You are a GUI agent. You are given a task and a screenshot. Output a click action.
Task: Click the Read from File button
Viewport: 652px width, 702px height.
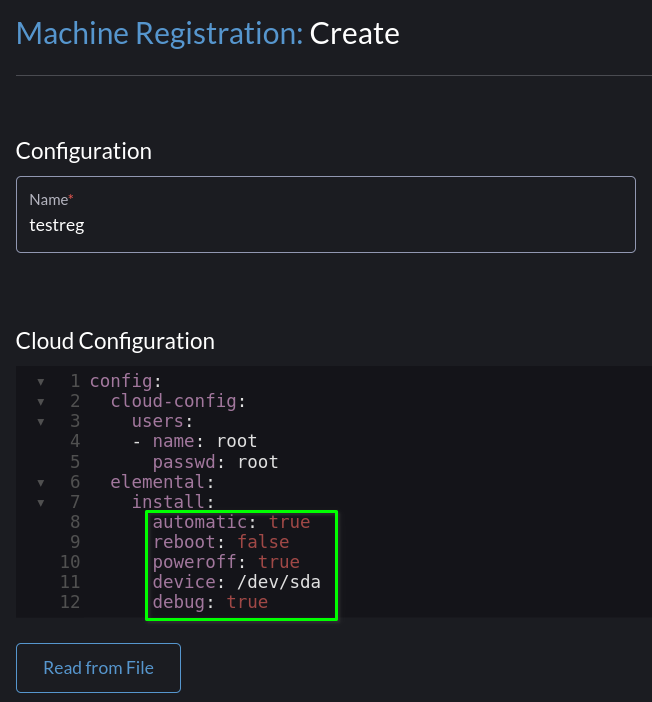point(99,668)
